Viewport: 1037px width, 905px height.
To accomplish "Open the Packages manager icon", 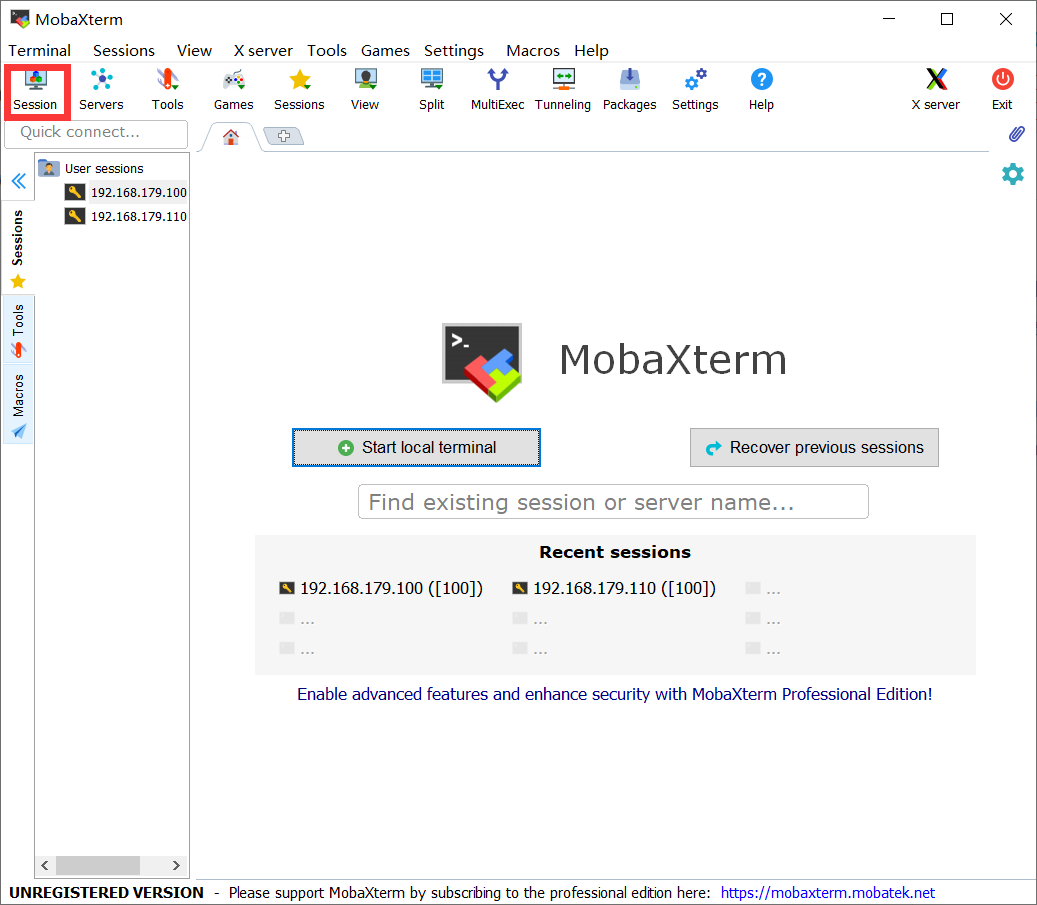I will pos(629,90).
